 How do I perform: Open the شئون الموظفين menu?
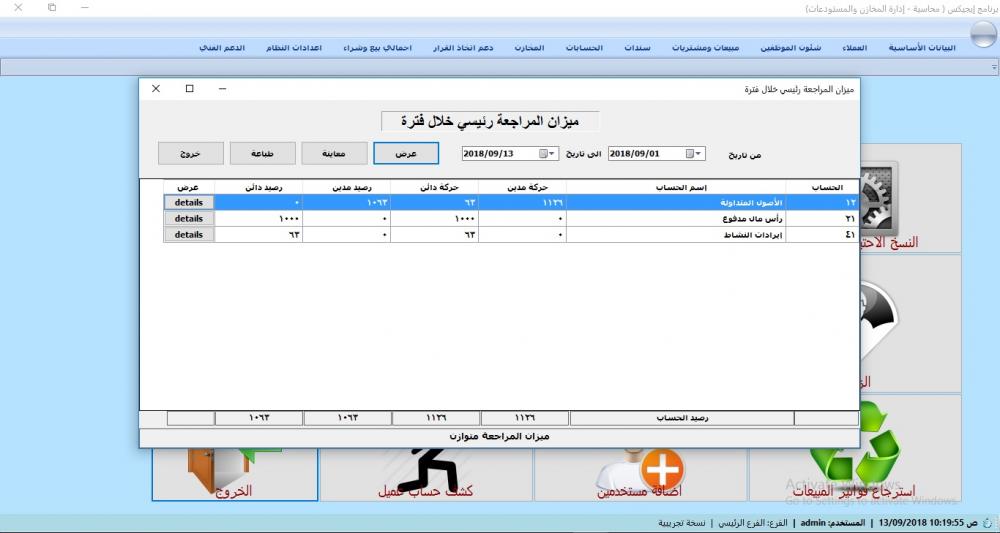click(791, 48)
